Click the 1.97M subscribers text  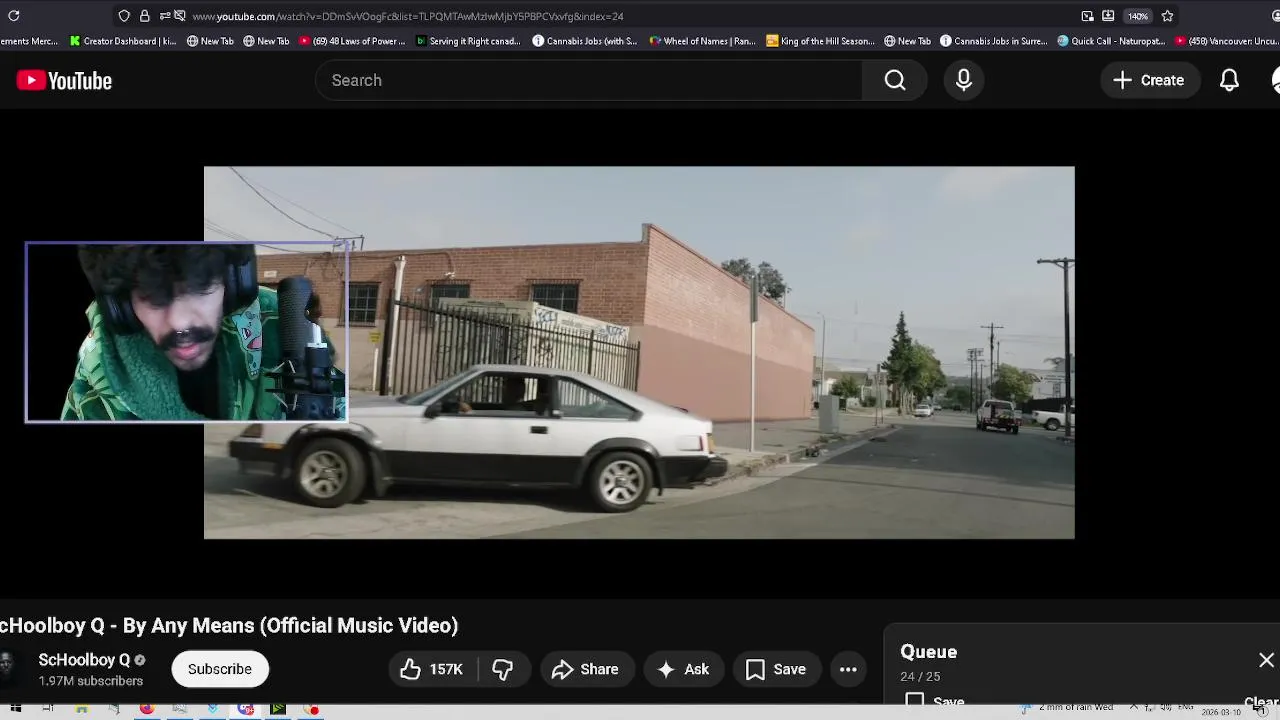click(x=91, y=681)
